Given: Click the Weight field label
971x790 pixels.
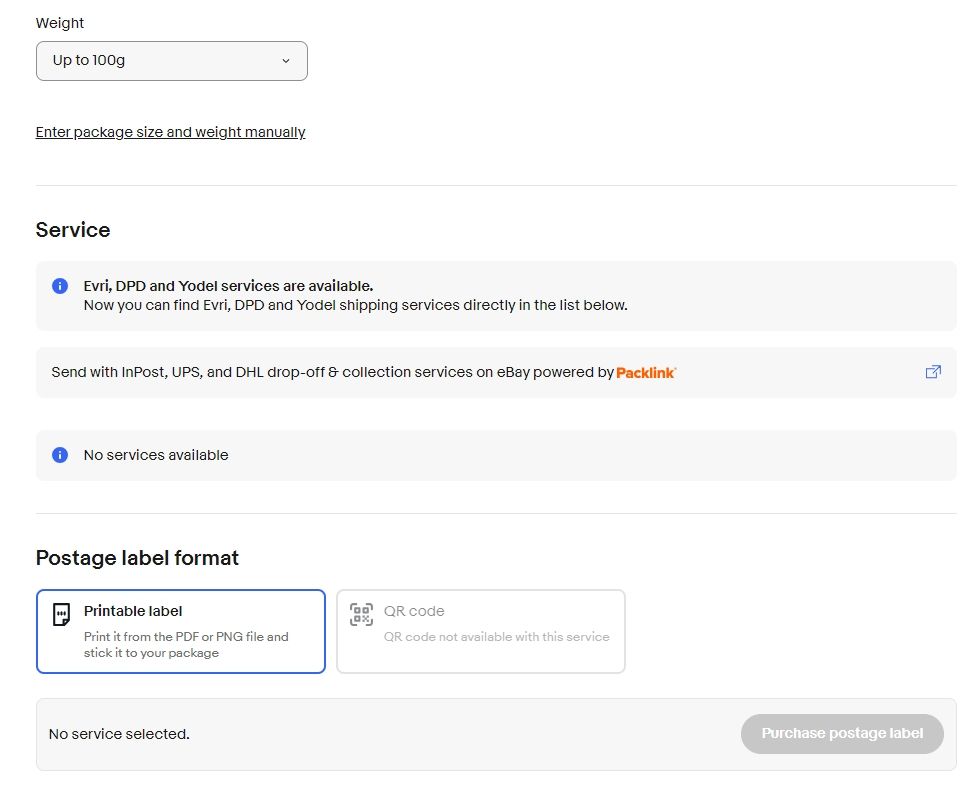Looking at the screenshot, I should click(60, 23).
